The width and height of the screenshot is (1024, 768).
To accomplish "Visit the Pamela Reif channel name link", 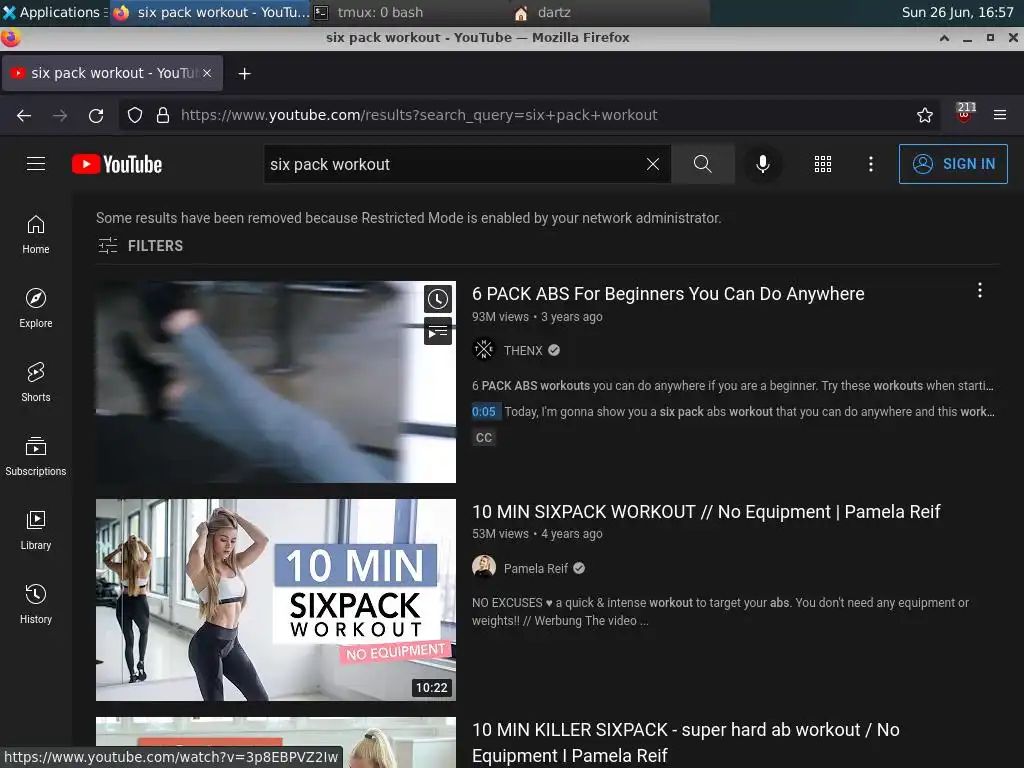I will tap(536, 568).
